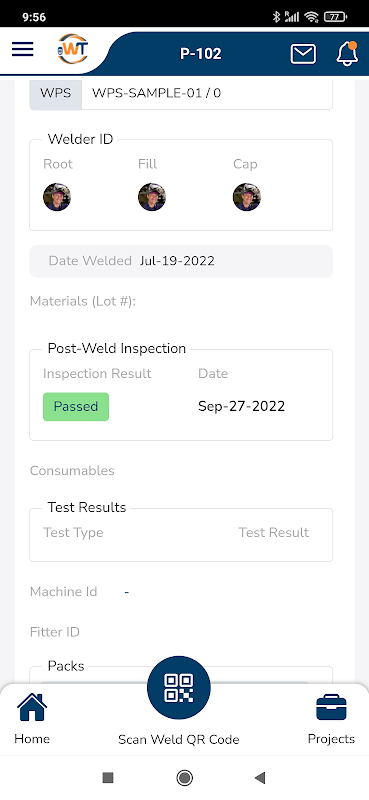Tap Android home circle button
Screen dimensions: 369x800
pos(184,778)
